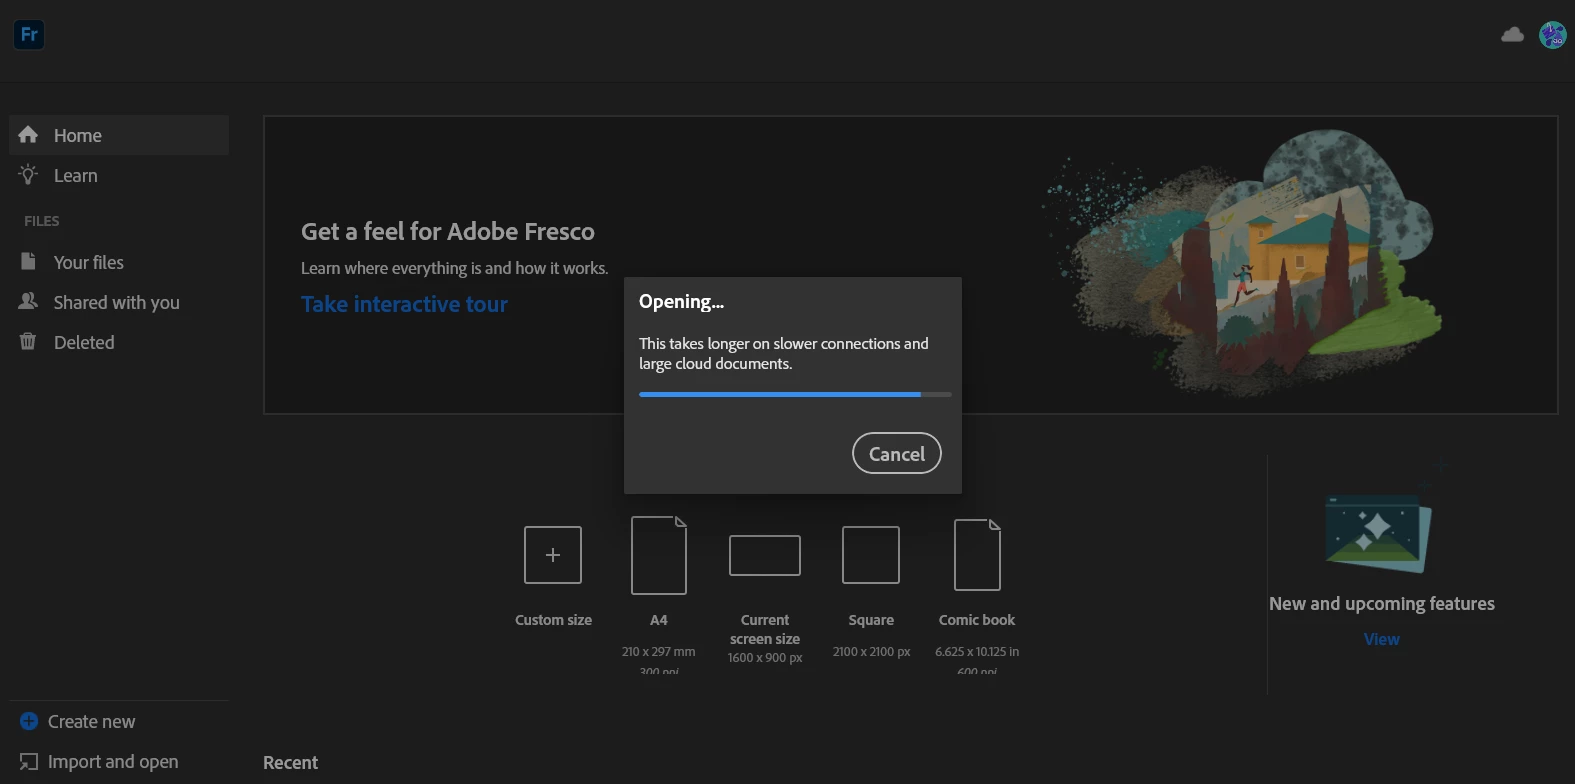Cancel the Opening dialog
This screenshot has height=784, width=1575.
897,453
